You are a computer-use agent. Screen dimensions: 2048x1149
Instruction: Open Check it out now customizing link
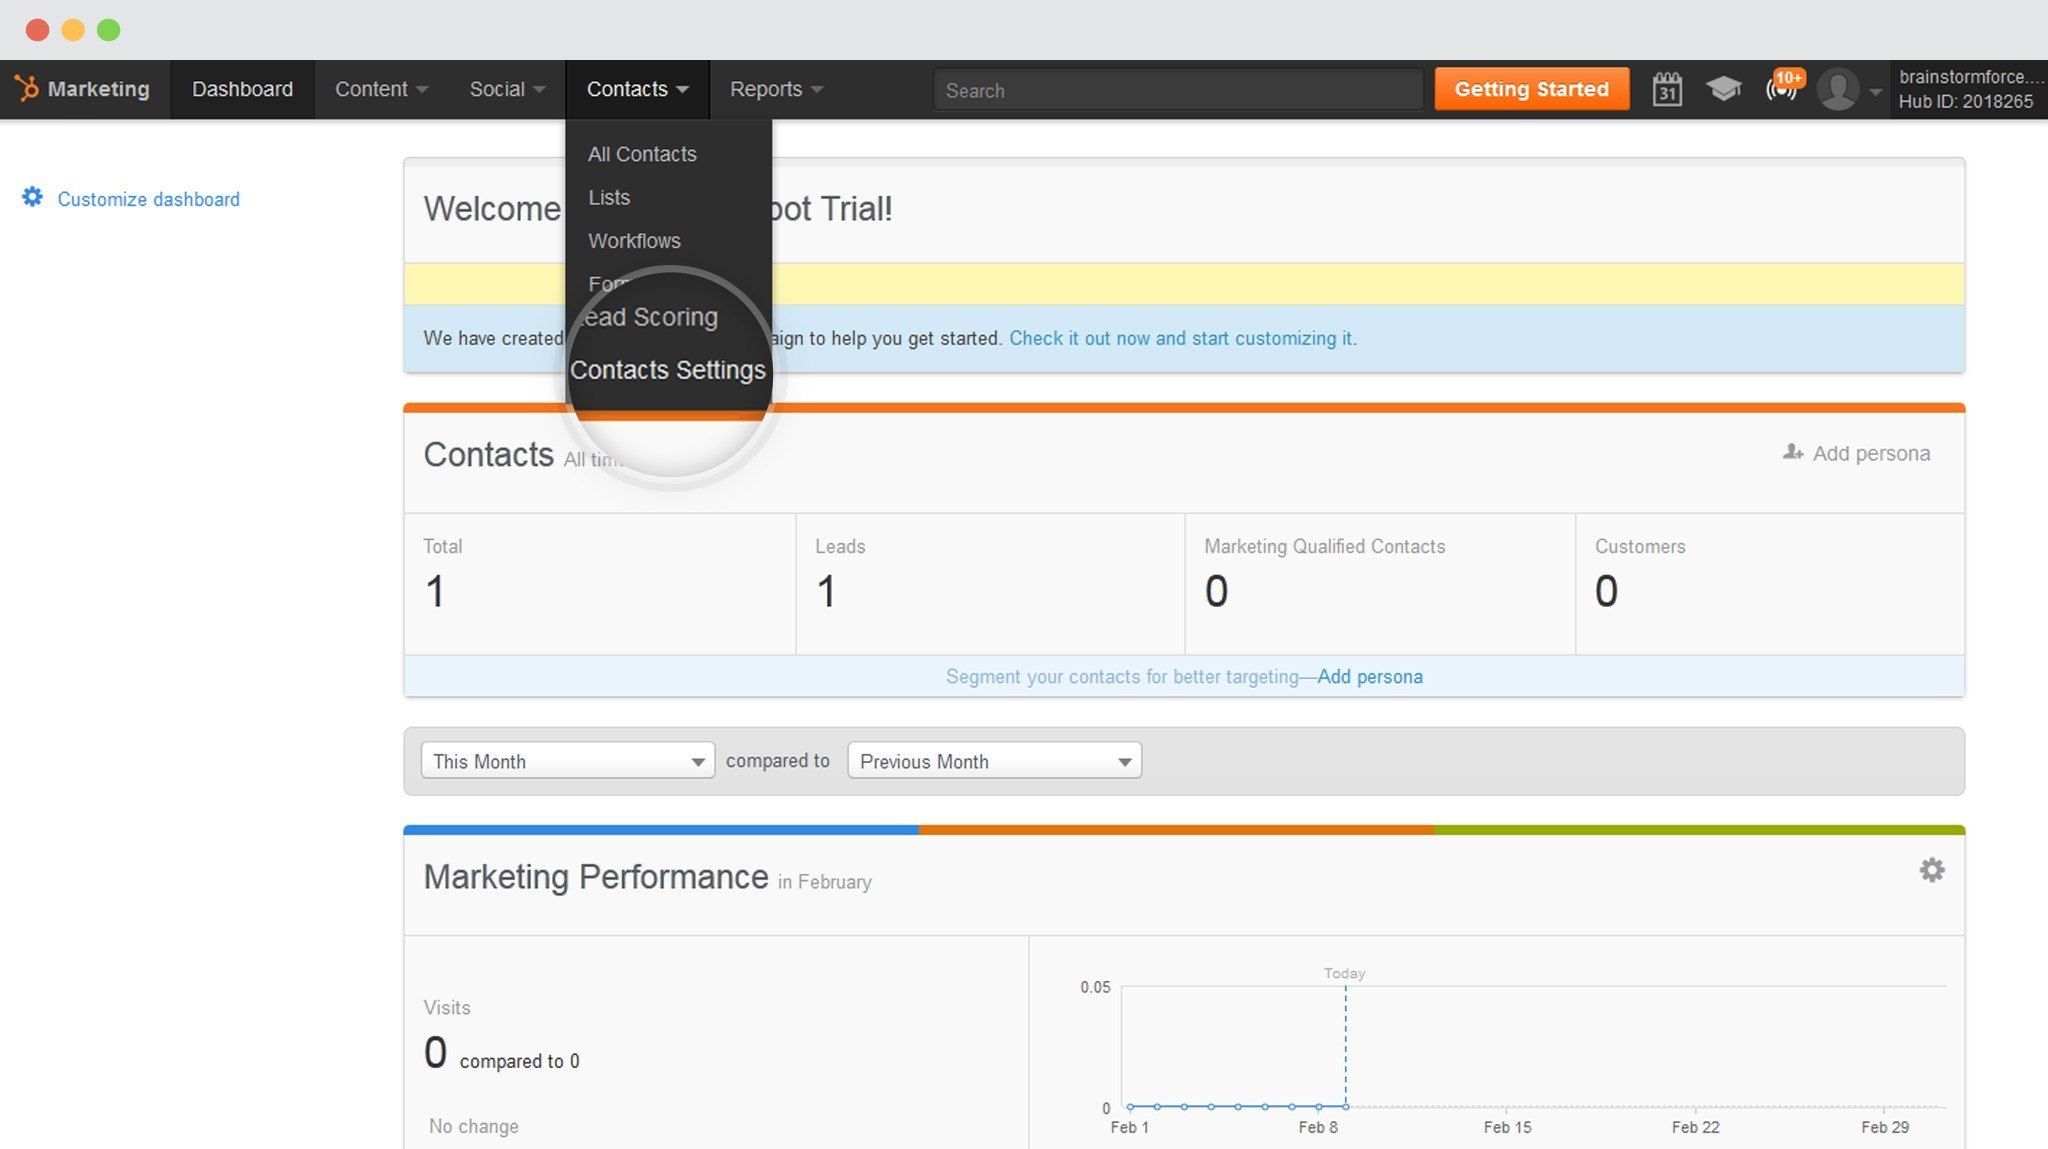pyautogui.click(x=1182, y=338)
